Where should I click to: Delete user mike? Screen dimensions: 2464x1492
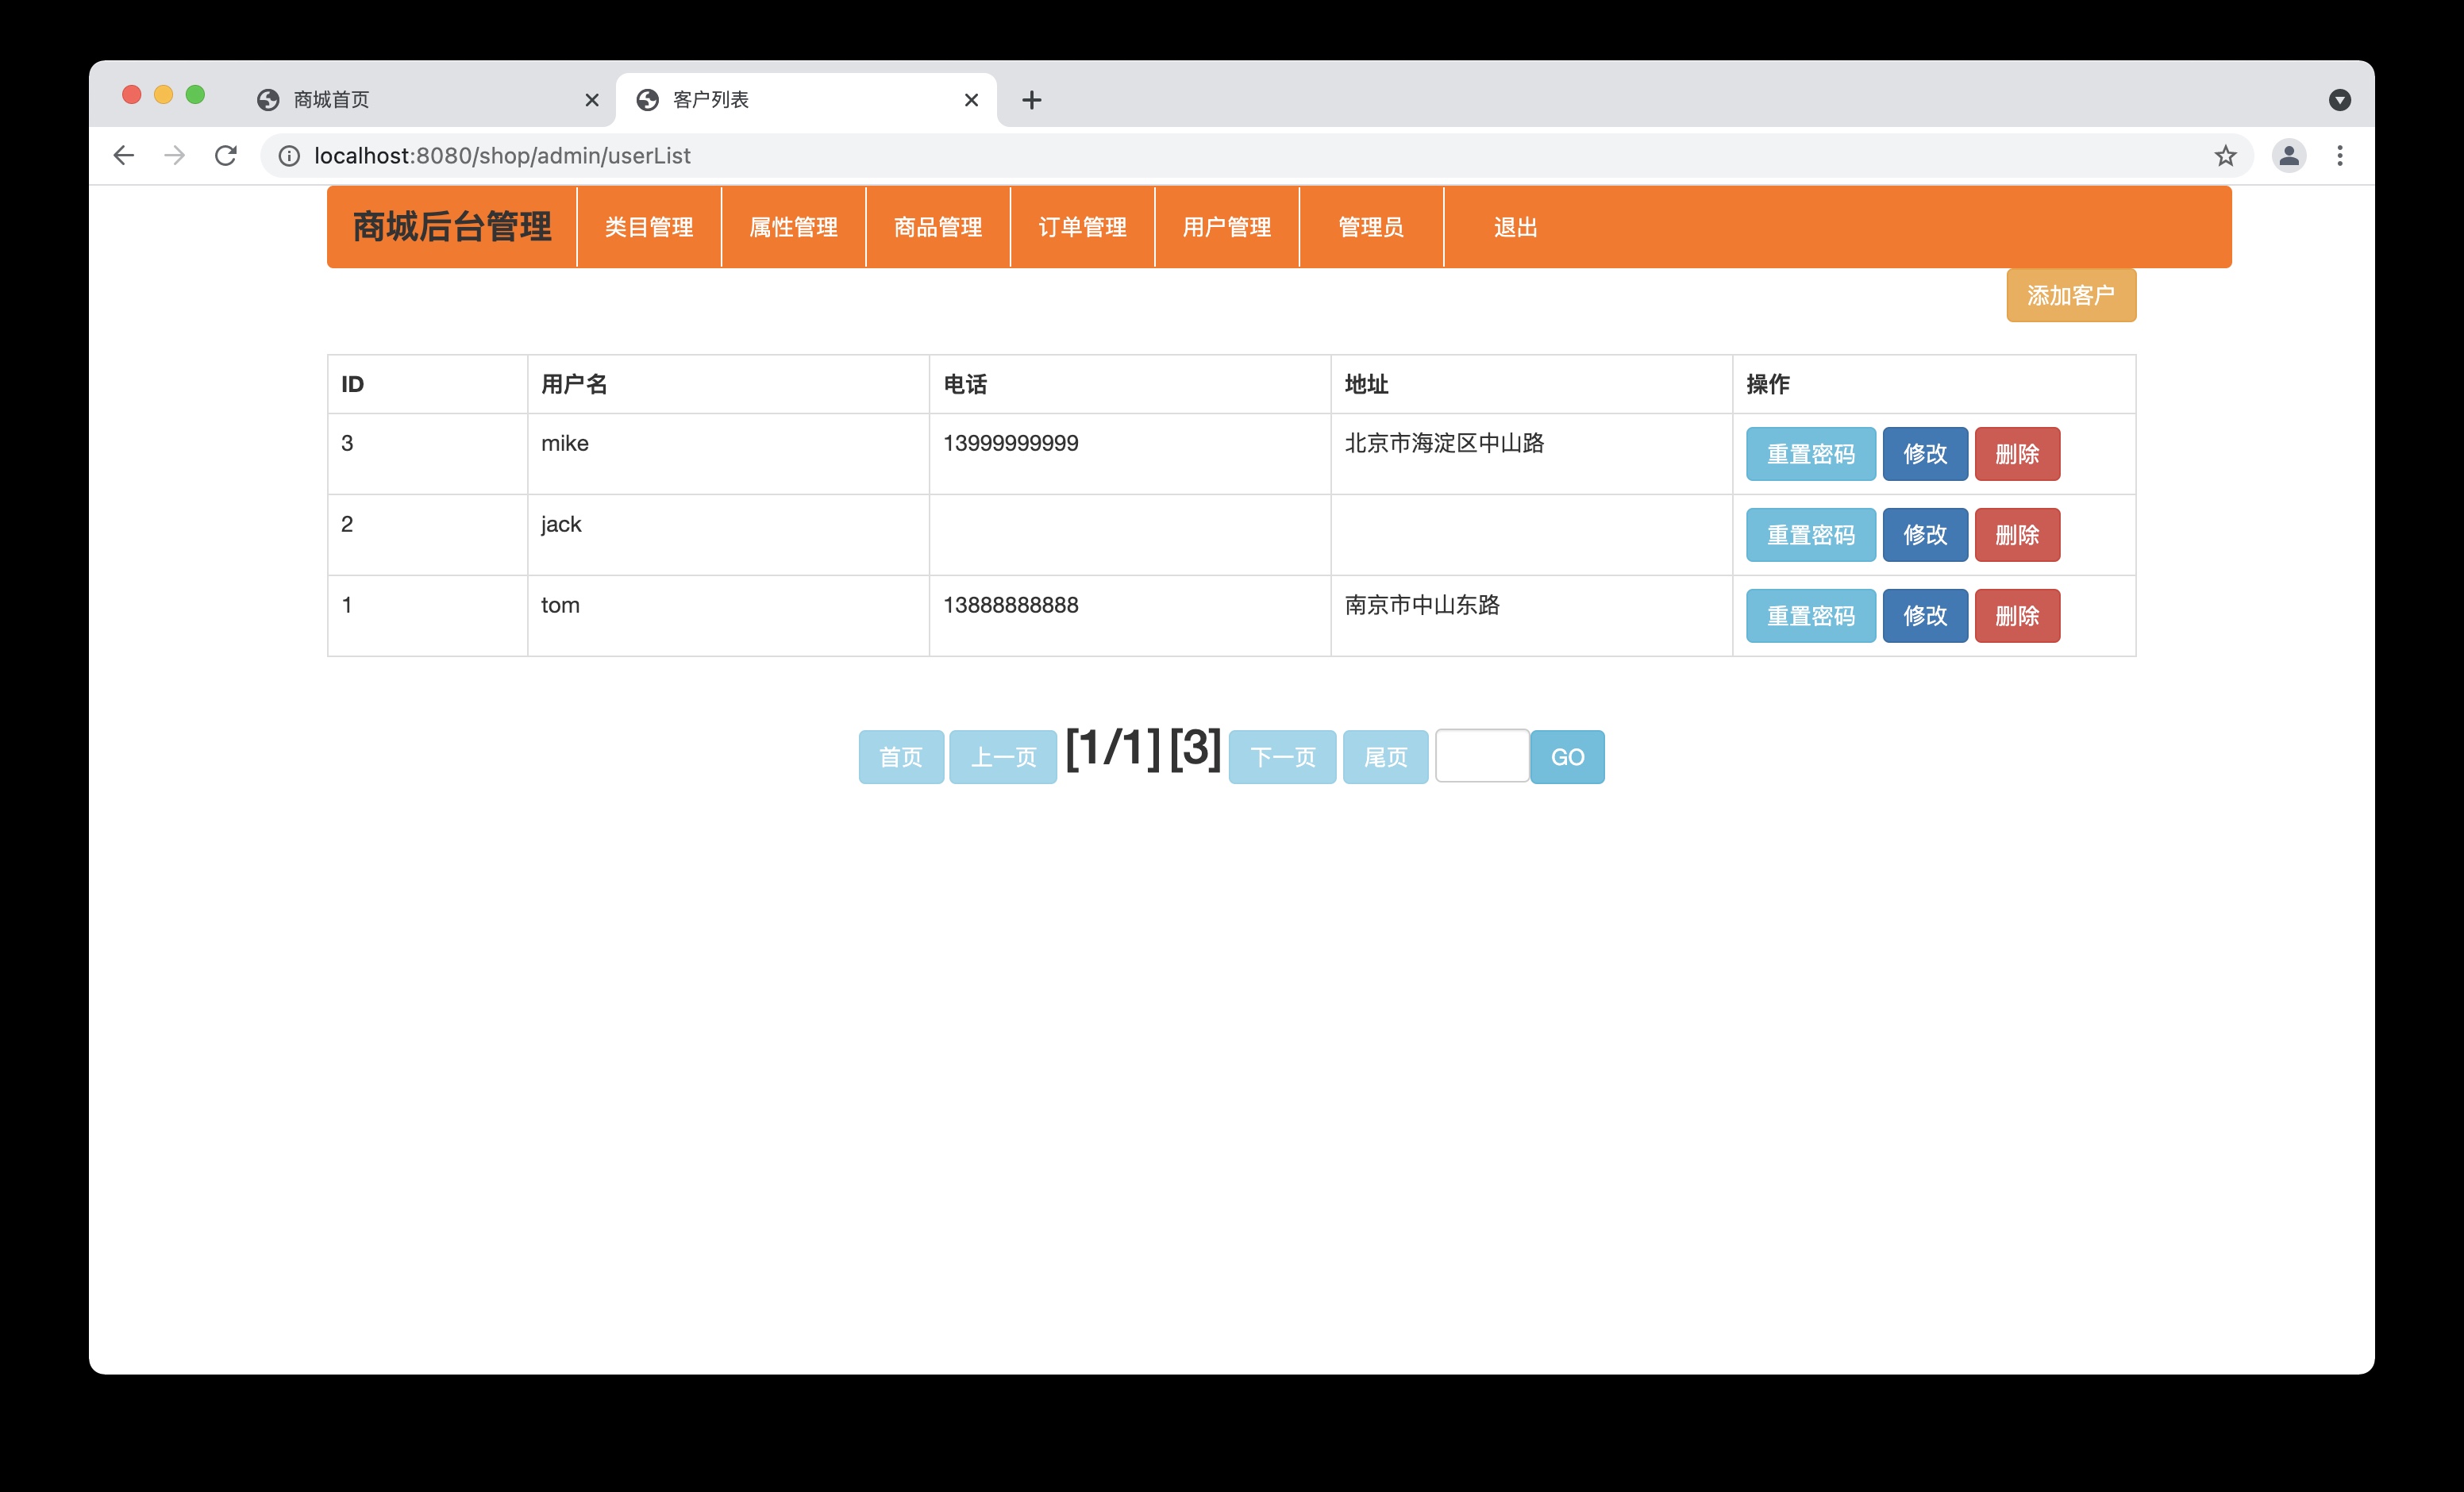point(2017,454)
